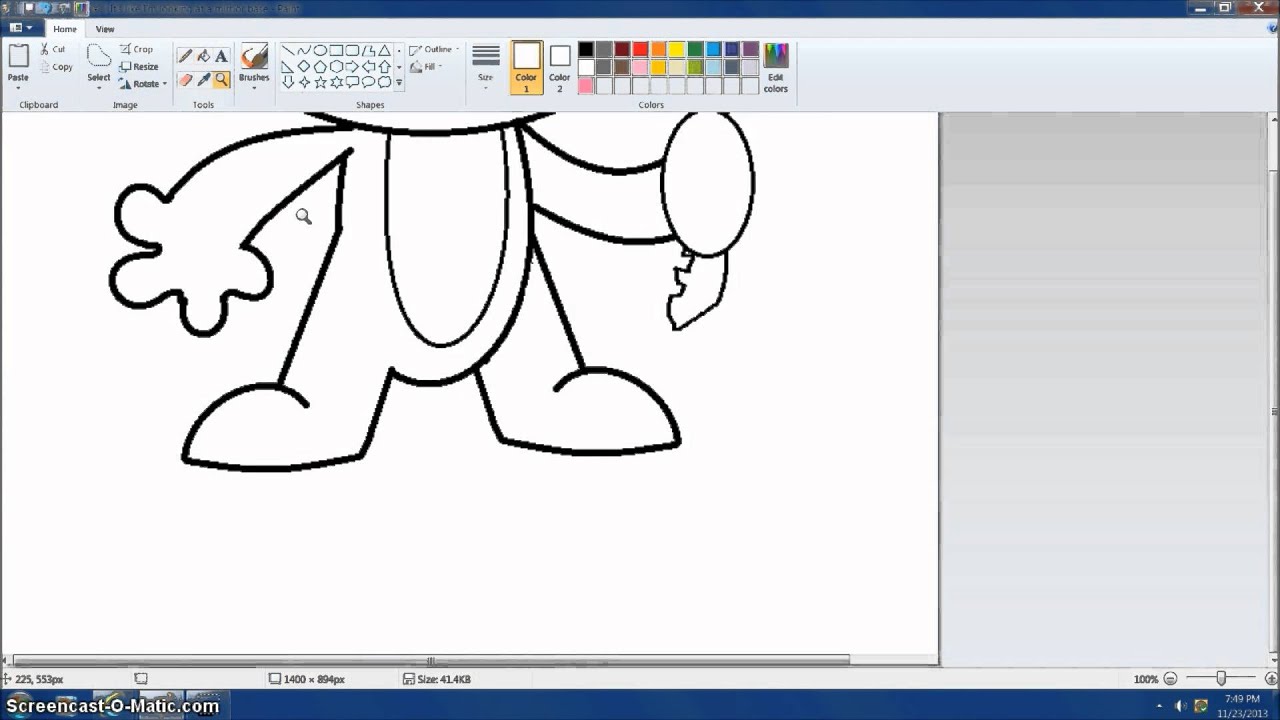The image size is (1280, 720).
Task: Choose the Right arrow shape
Action: pos(352,66)
